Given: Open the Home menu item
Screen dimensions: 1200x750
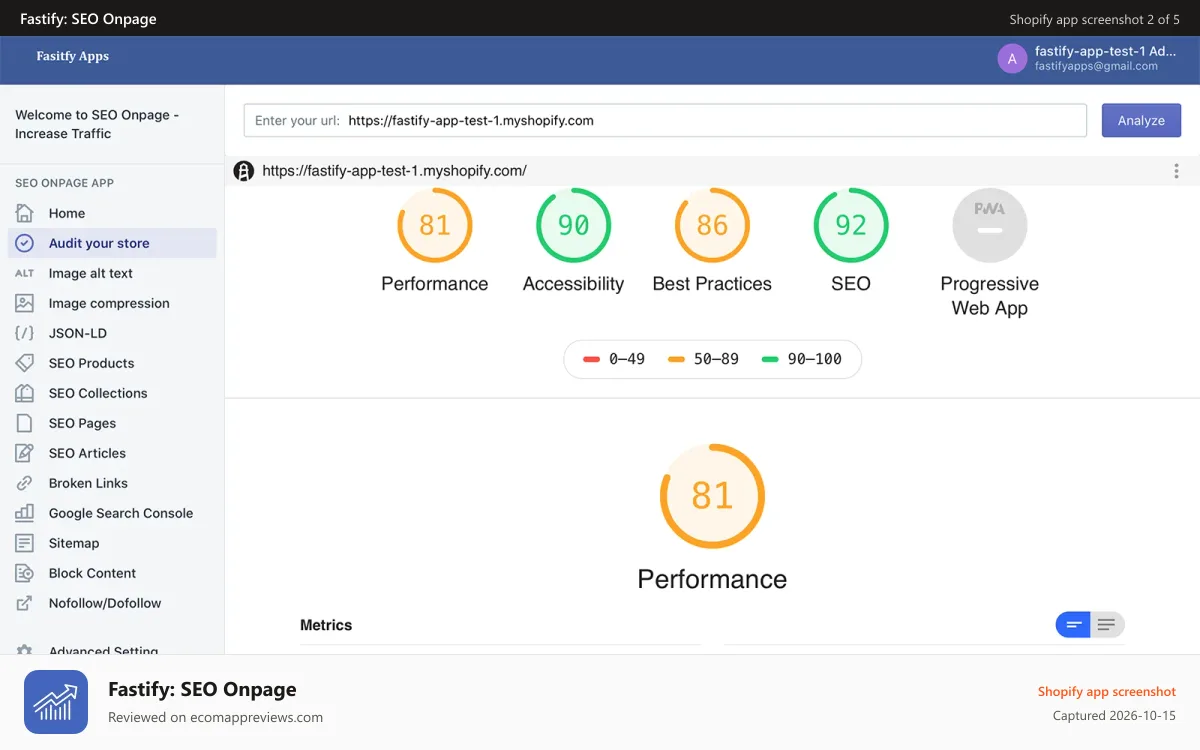Looking at the screenshot, I should [112, 213].
